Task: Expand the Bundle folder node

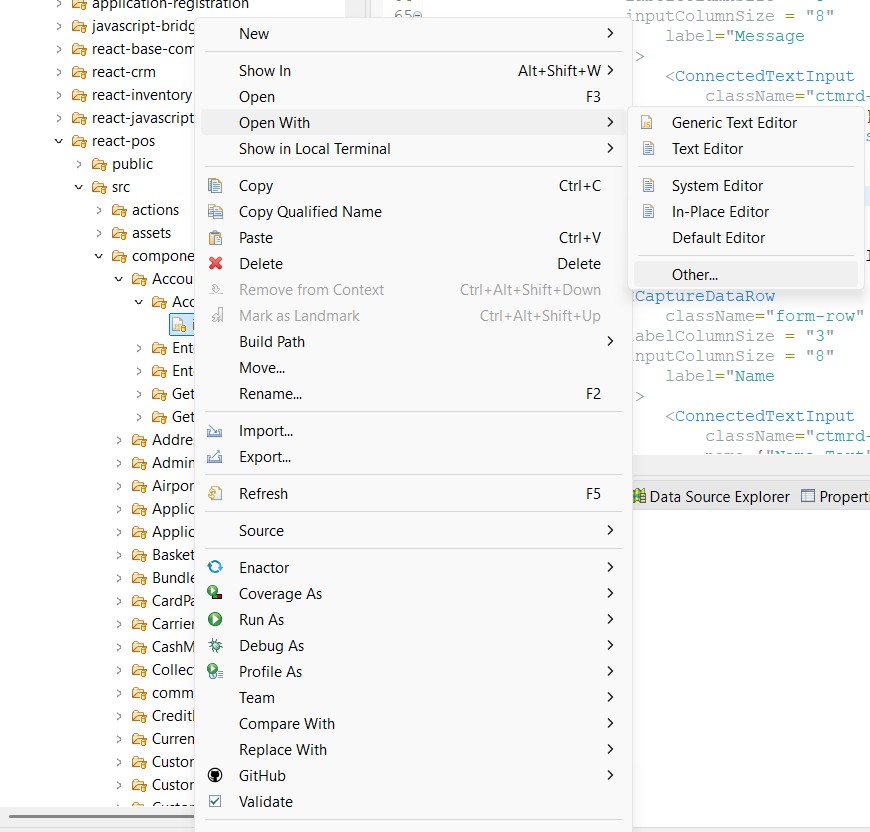Action: pyautogui.click(x=119, y=578)
